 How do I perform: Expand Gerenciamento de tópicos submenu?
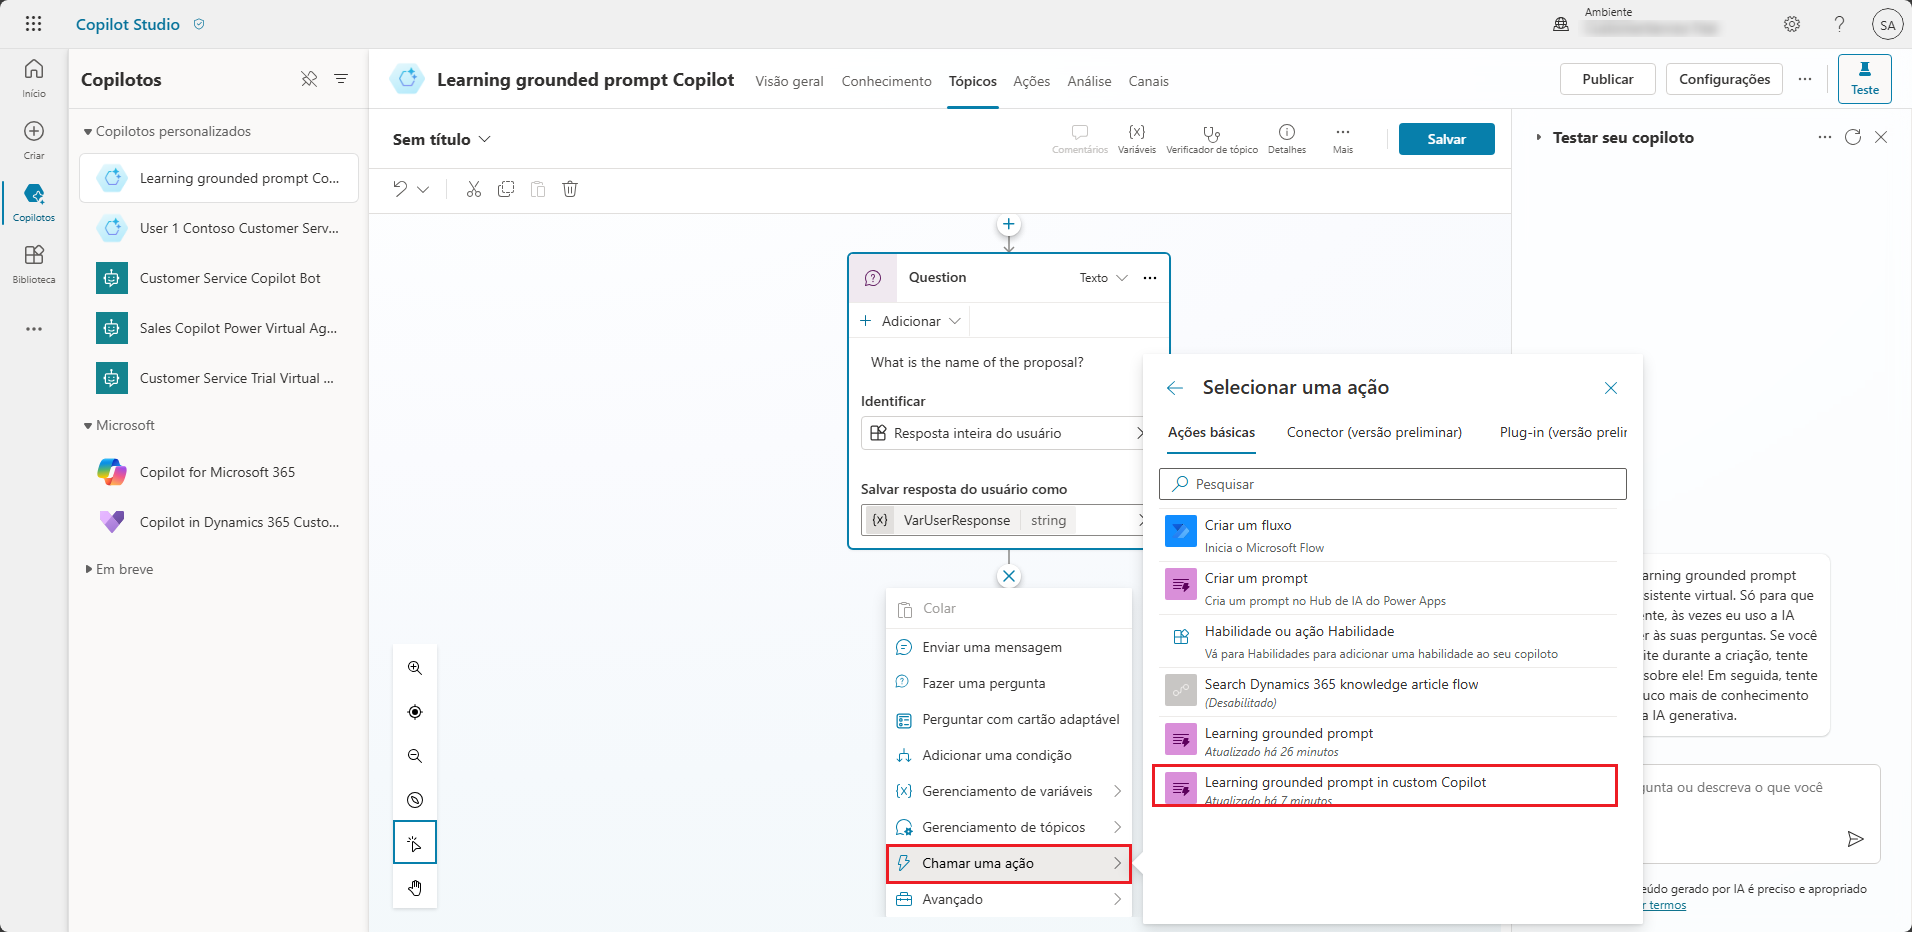tap(1009, 827)
